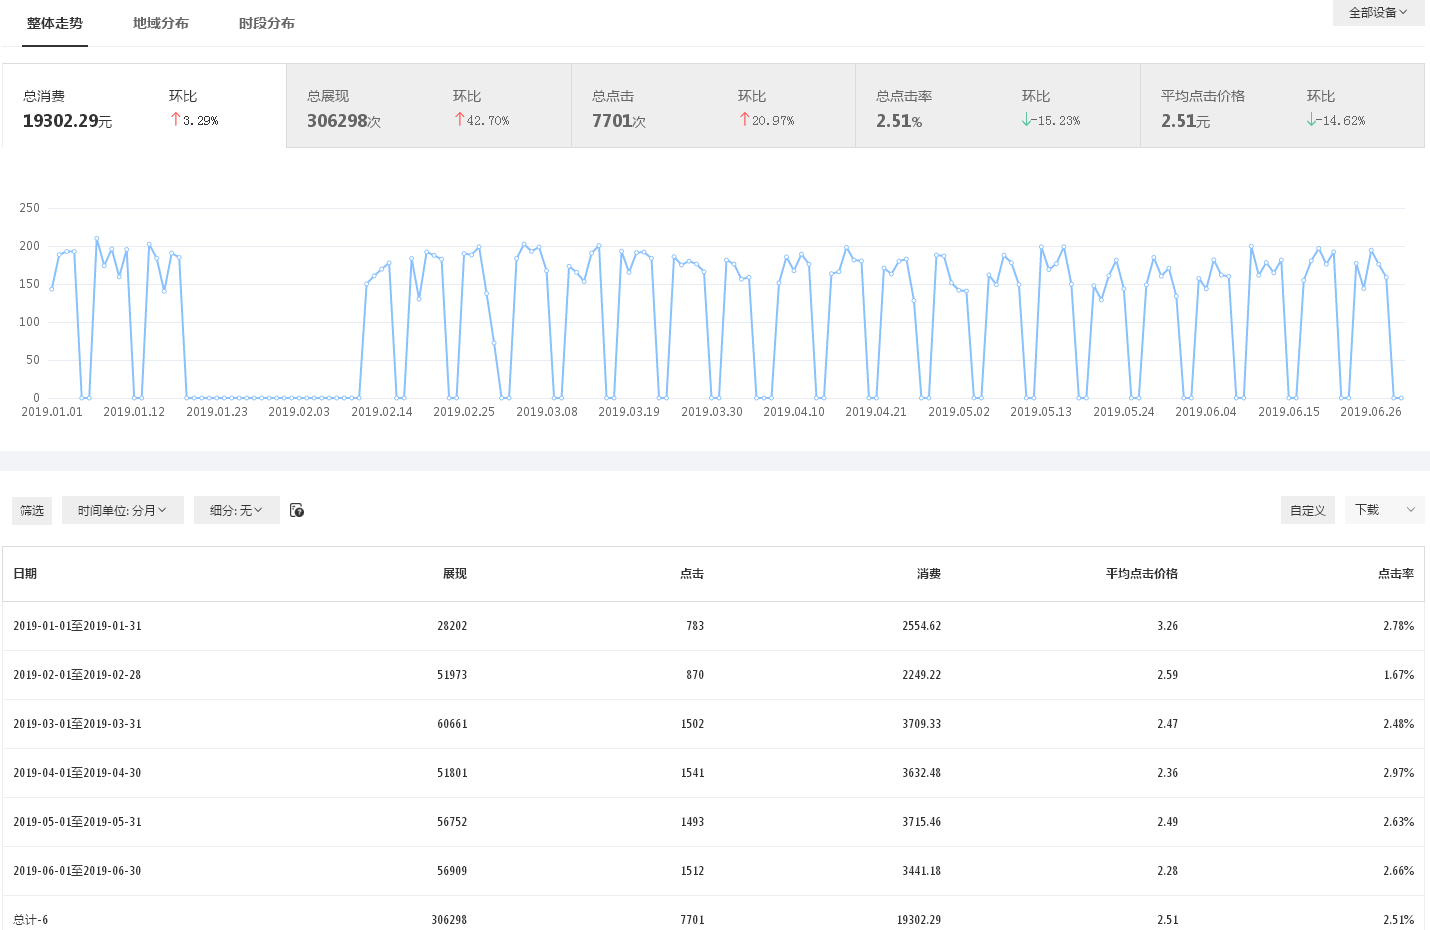Click the 2019.06.26 chart axis label
This screenshot has width=1430, height=930.
1371,412
